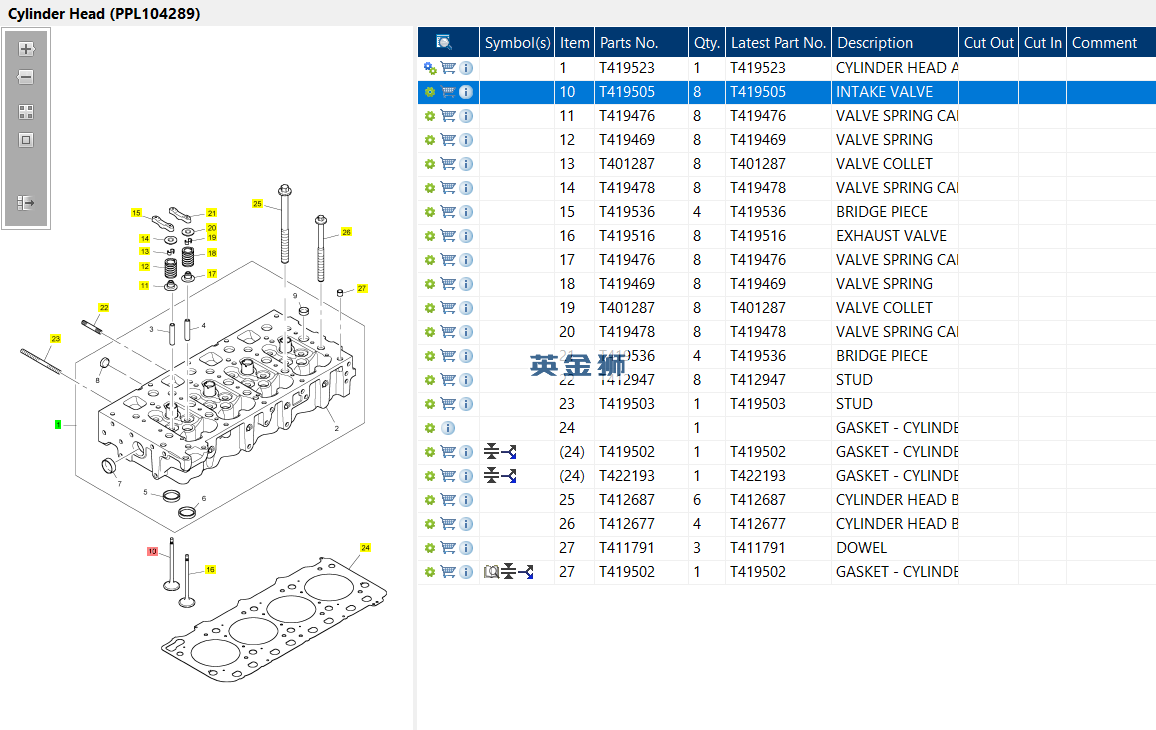1156x730 pixels.
Task: Click the search icon in table header
Action: coord(444,42)
